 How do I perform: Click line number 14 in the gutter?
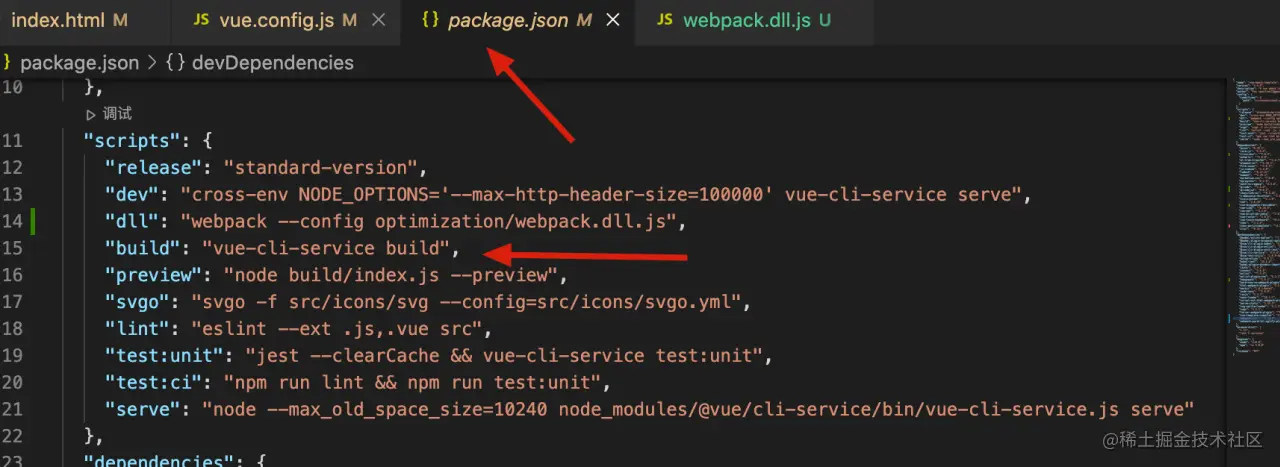[x=12, y=221]
